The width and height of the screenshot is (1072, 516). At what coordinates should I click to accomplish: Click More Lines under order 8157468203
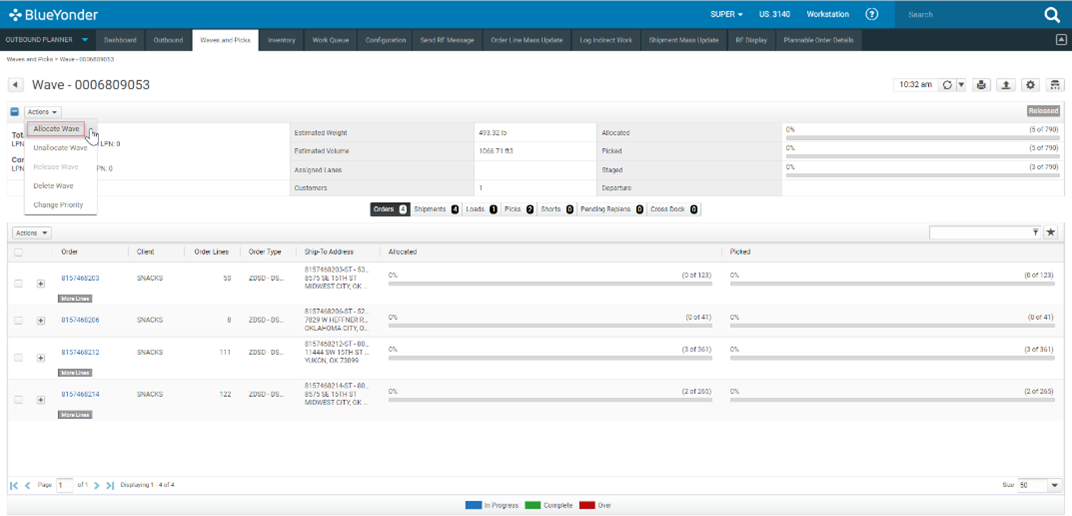pyautogui.click(x=75, y=299)
